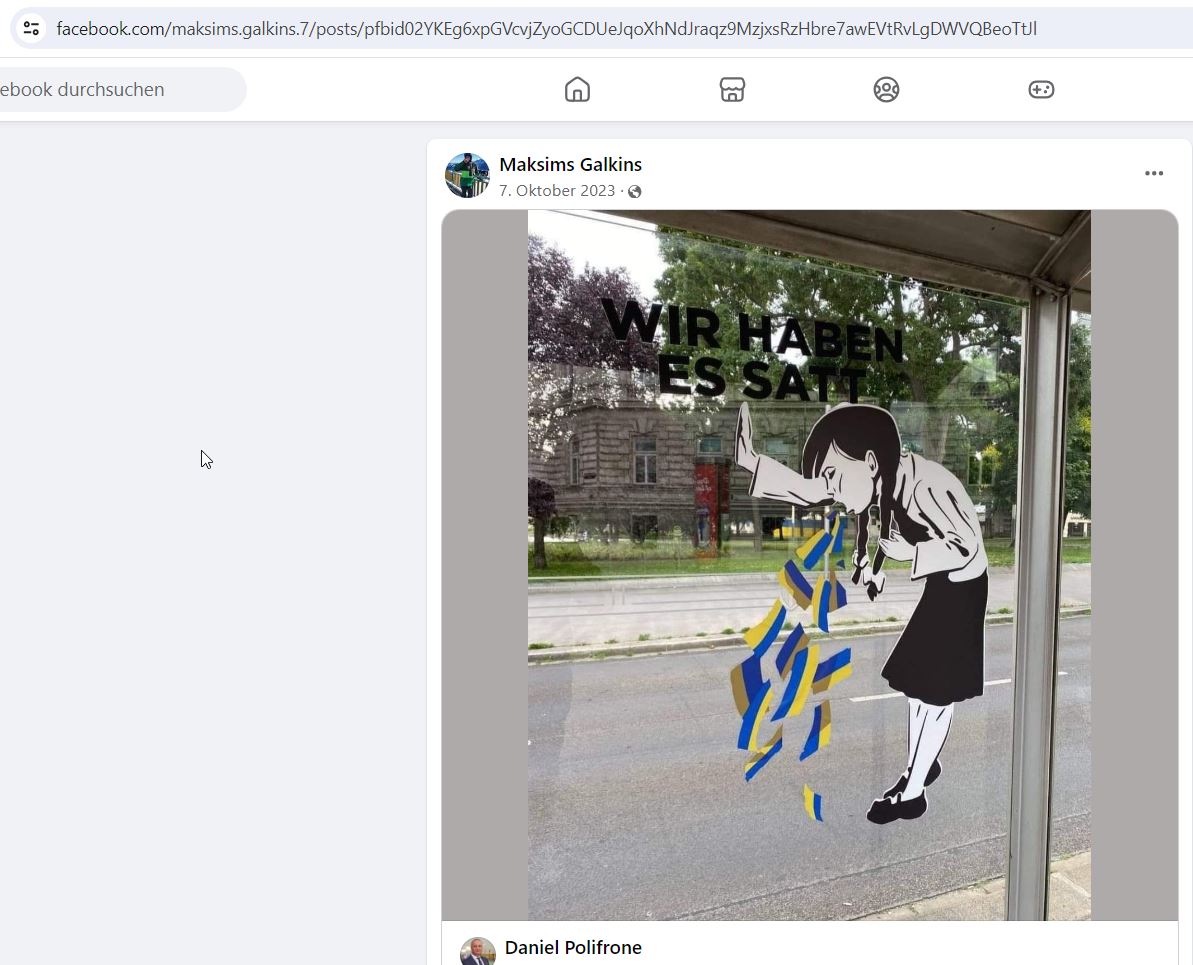Screen dimensions: 1193x965
Task: Open the Groups tab
Action: coord(886,90)
